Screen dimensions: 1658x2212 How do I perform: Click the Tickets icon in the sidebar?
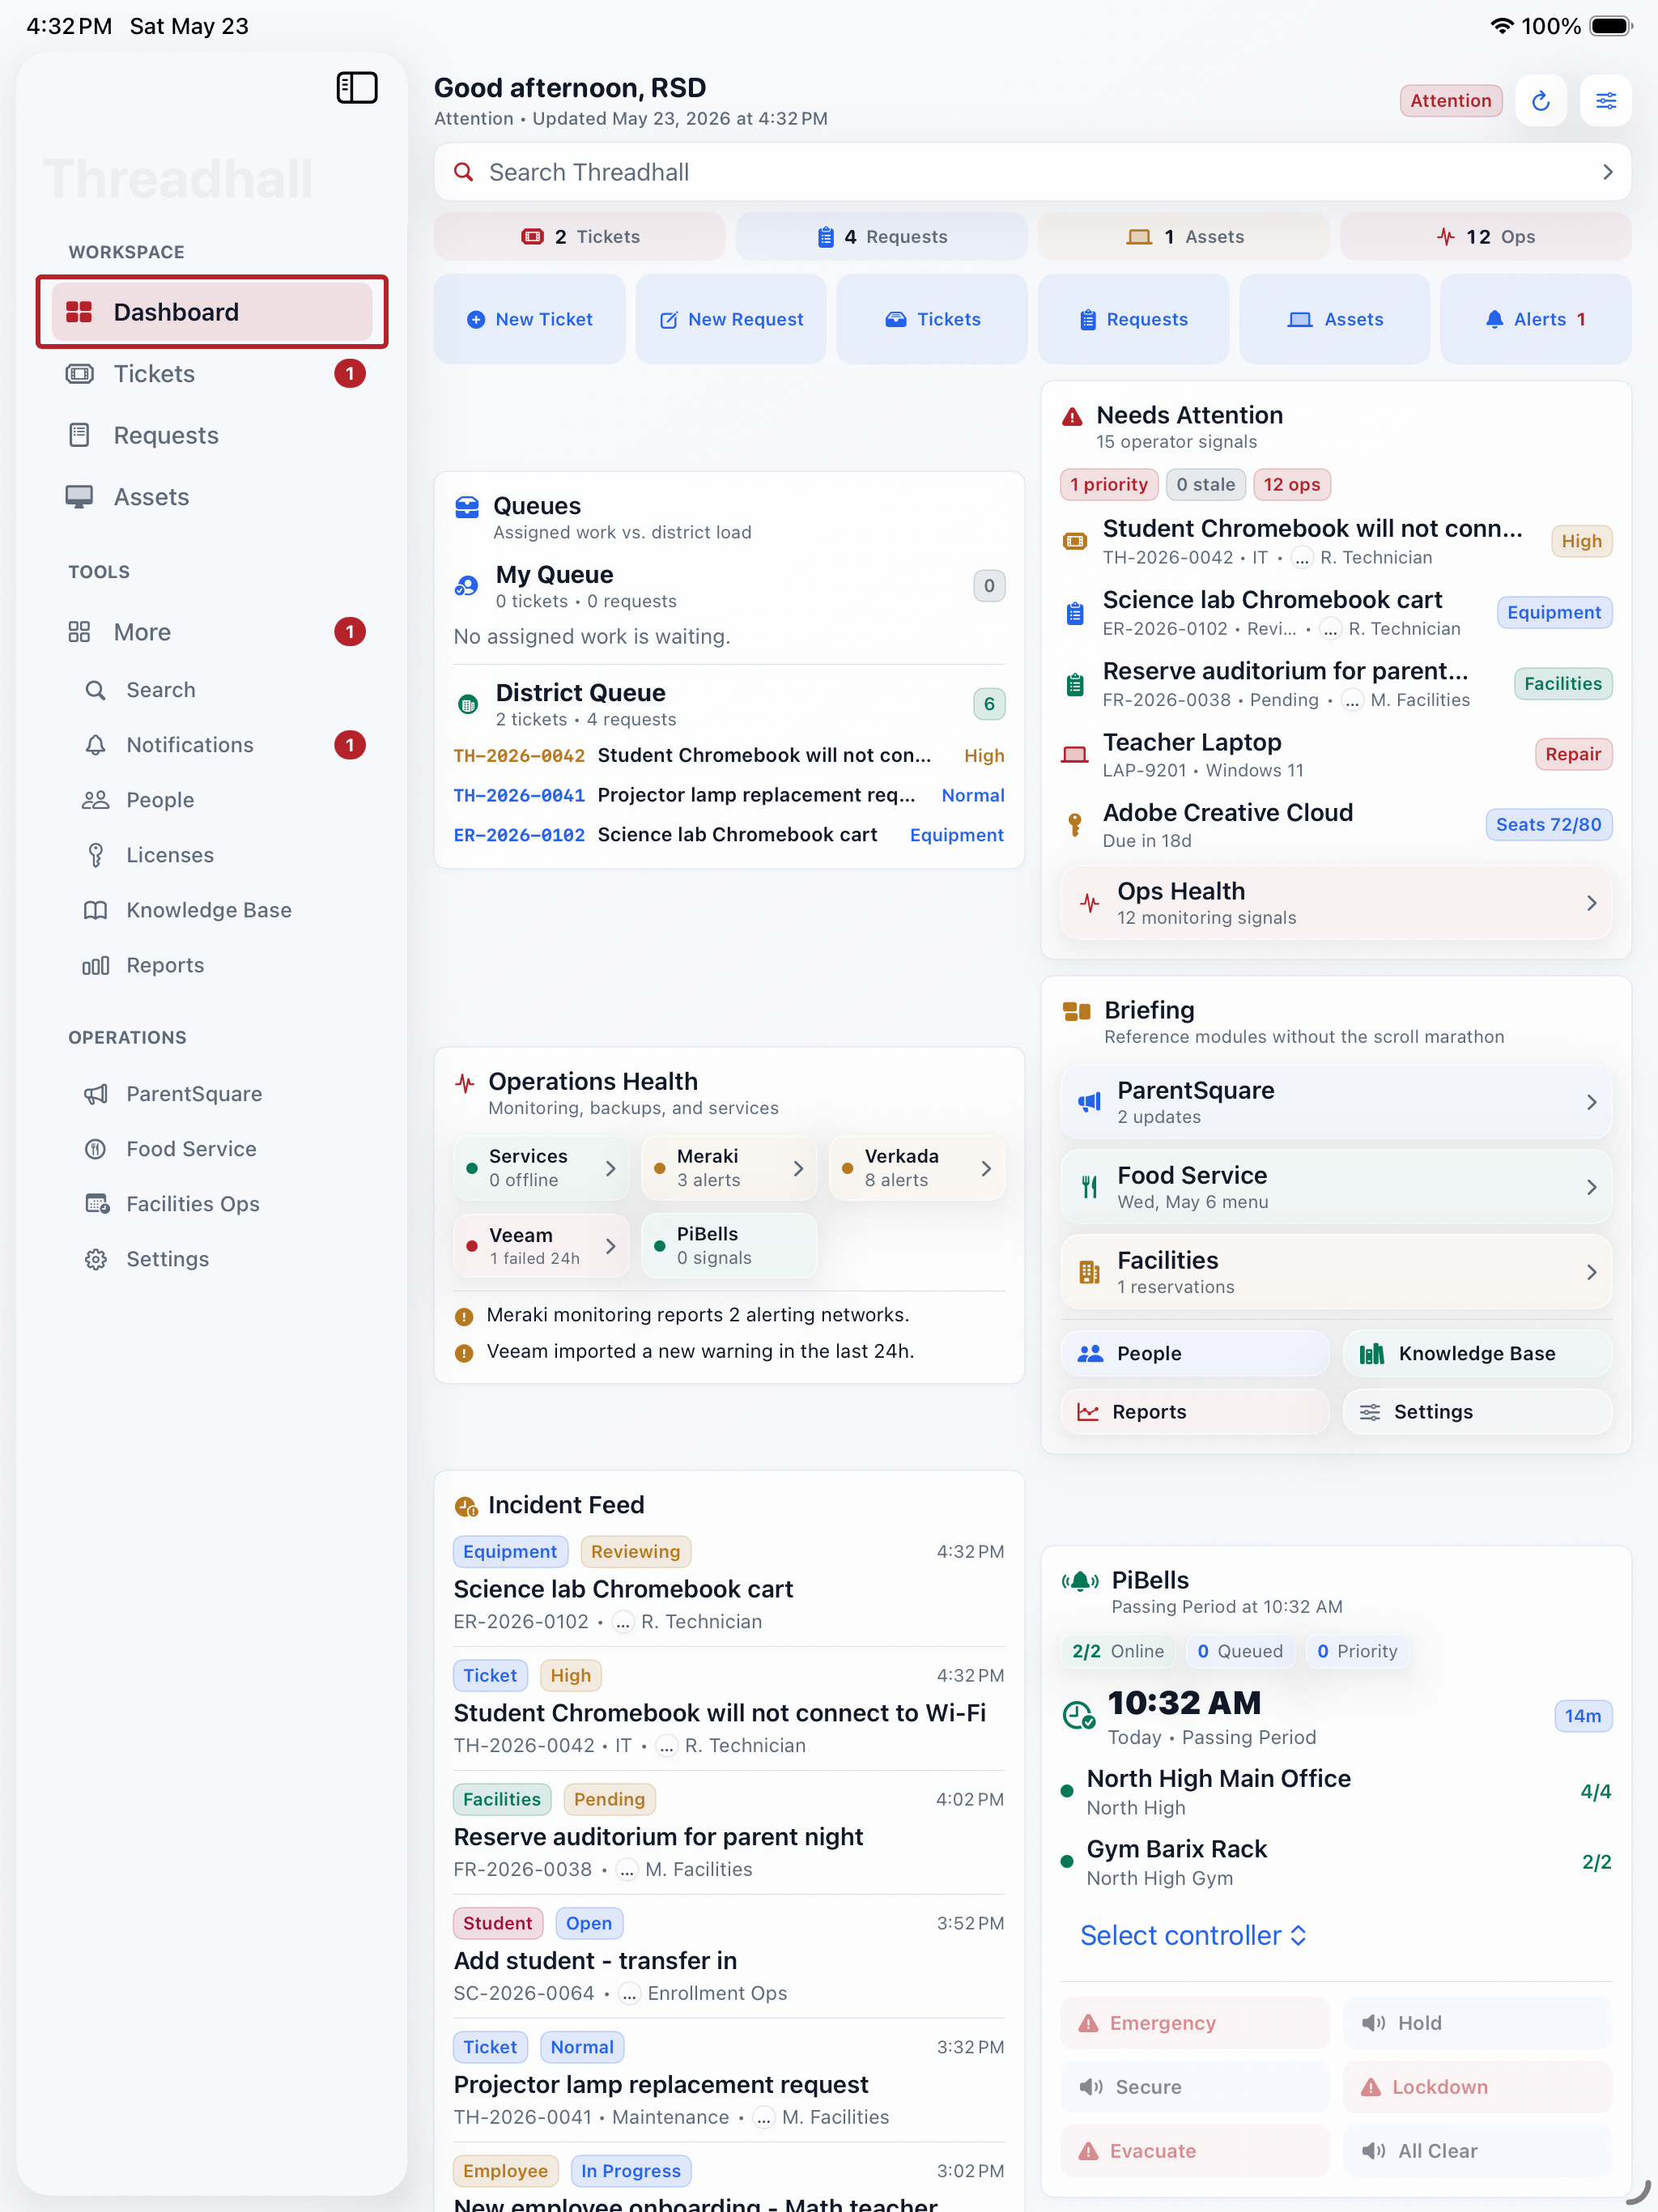79,374
